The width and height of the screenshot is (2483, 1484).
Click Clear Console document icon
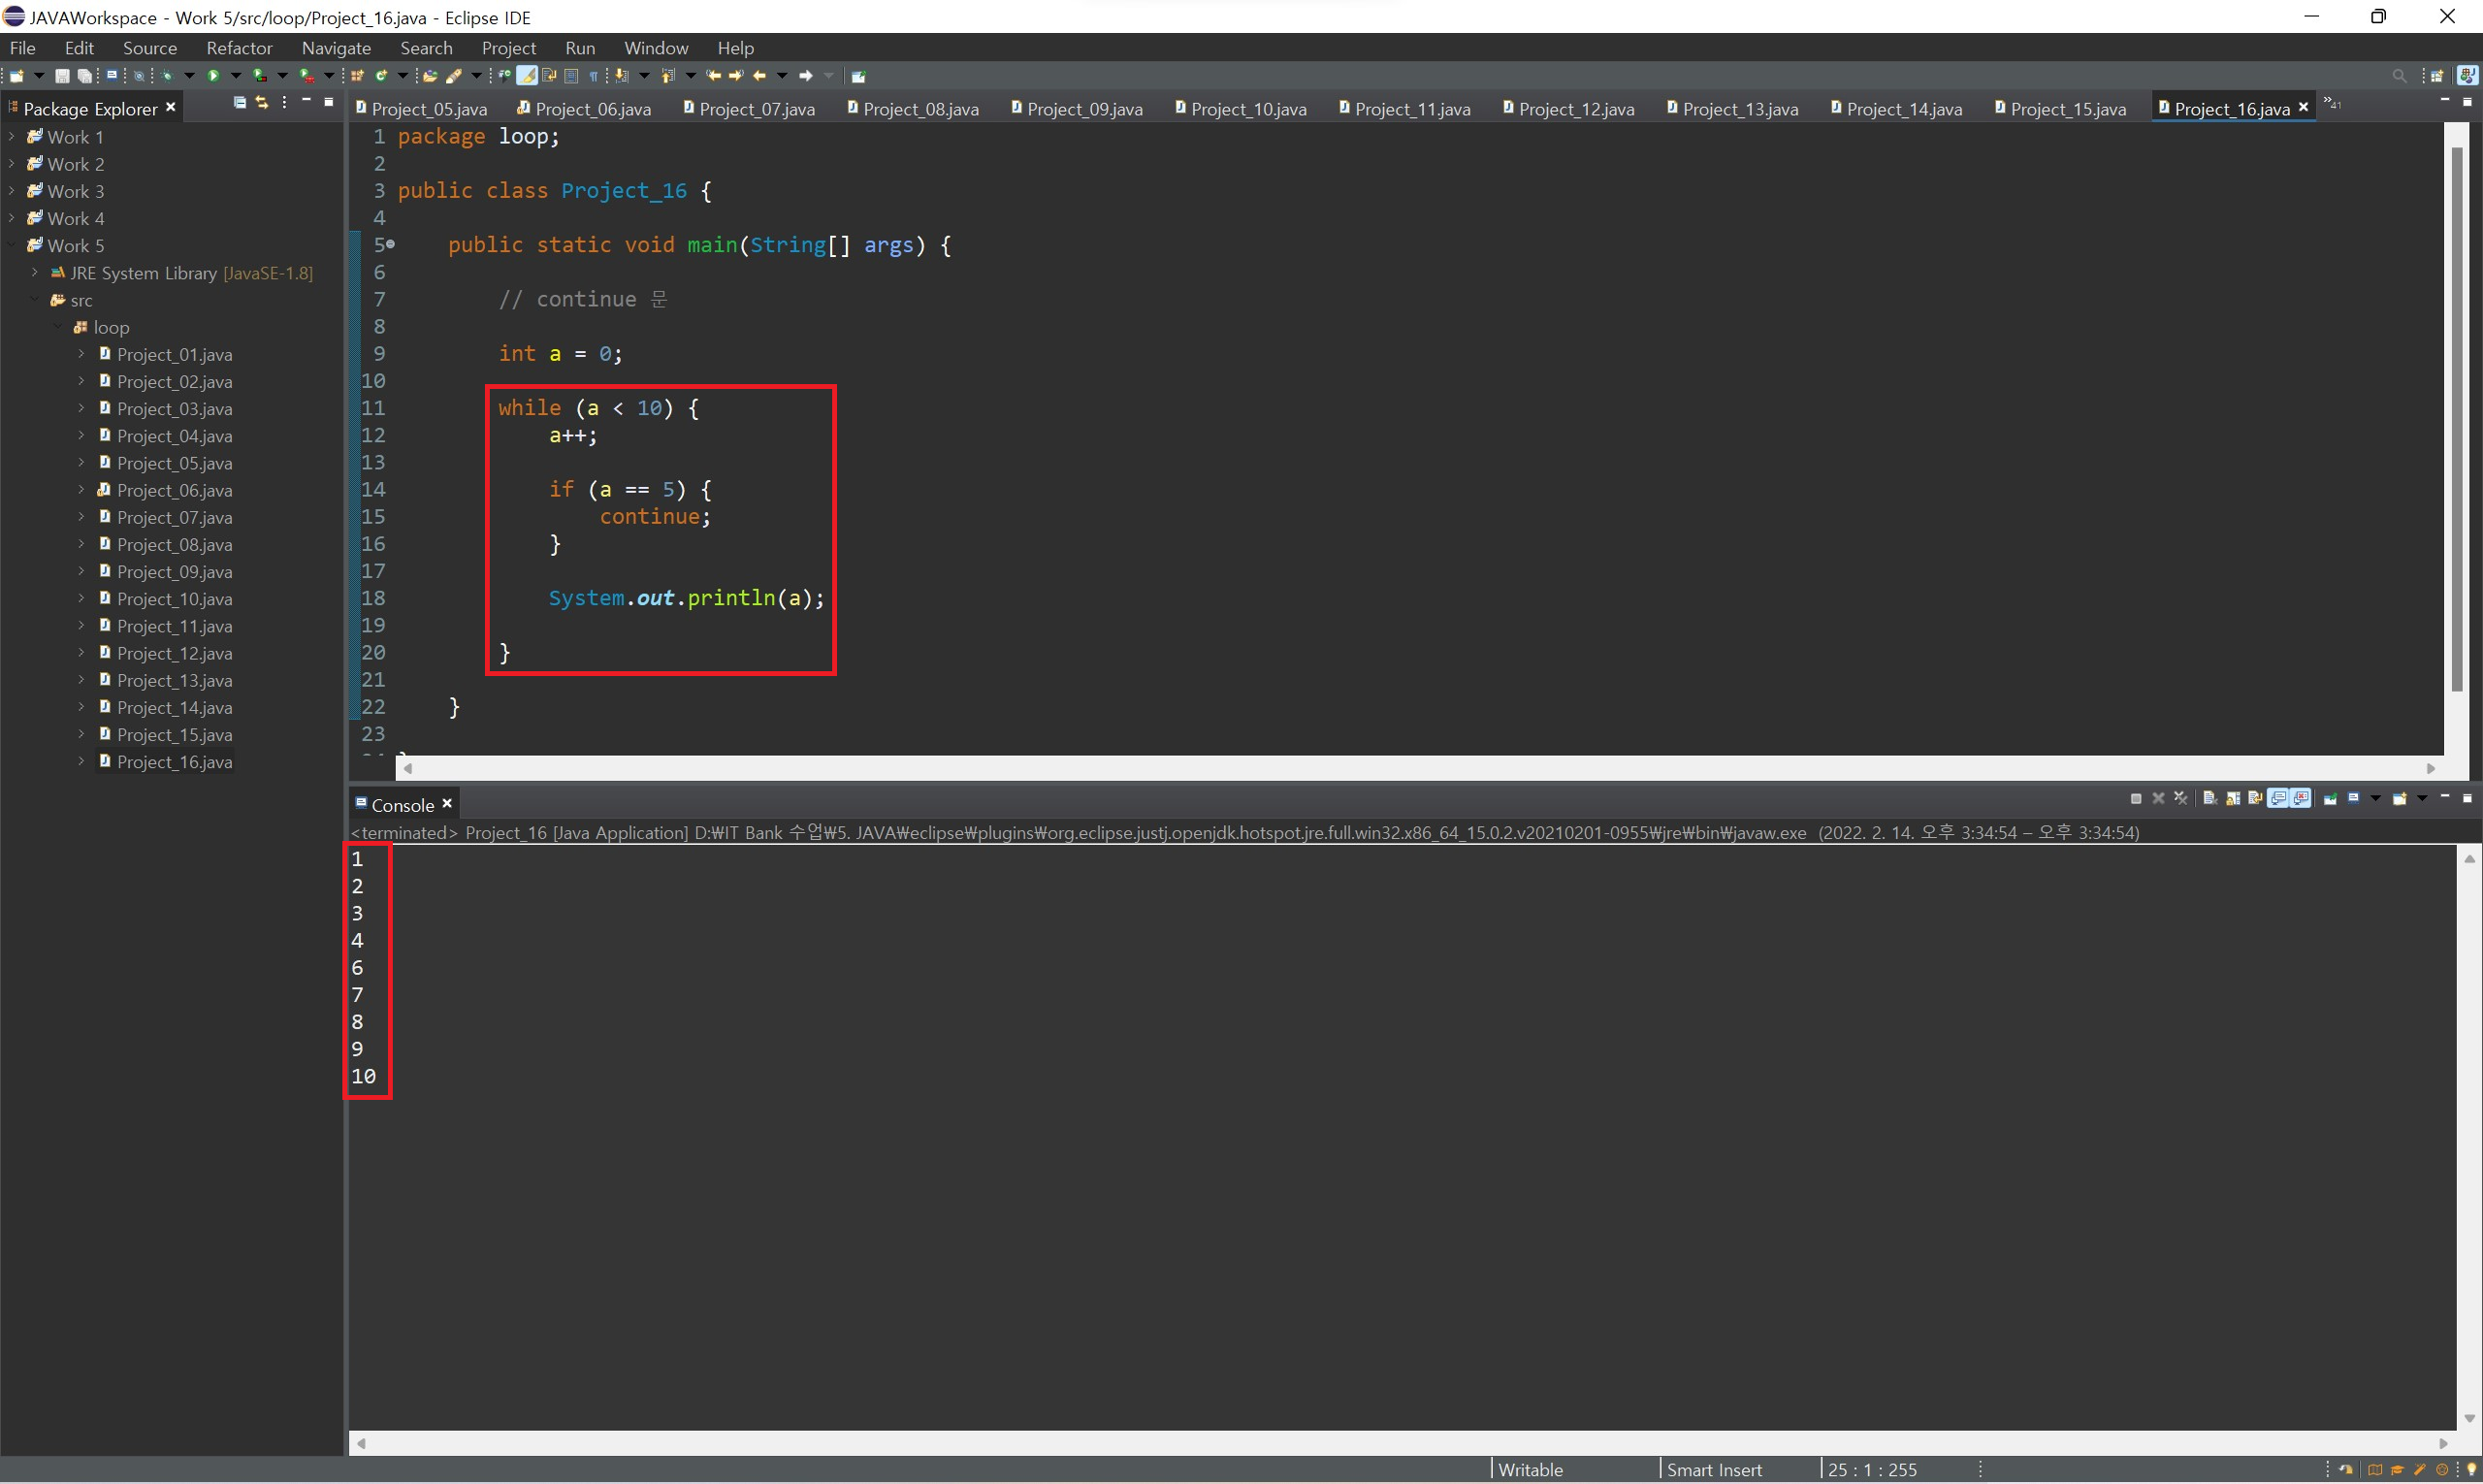coord(2210,798)
